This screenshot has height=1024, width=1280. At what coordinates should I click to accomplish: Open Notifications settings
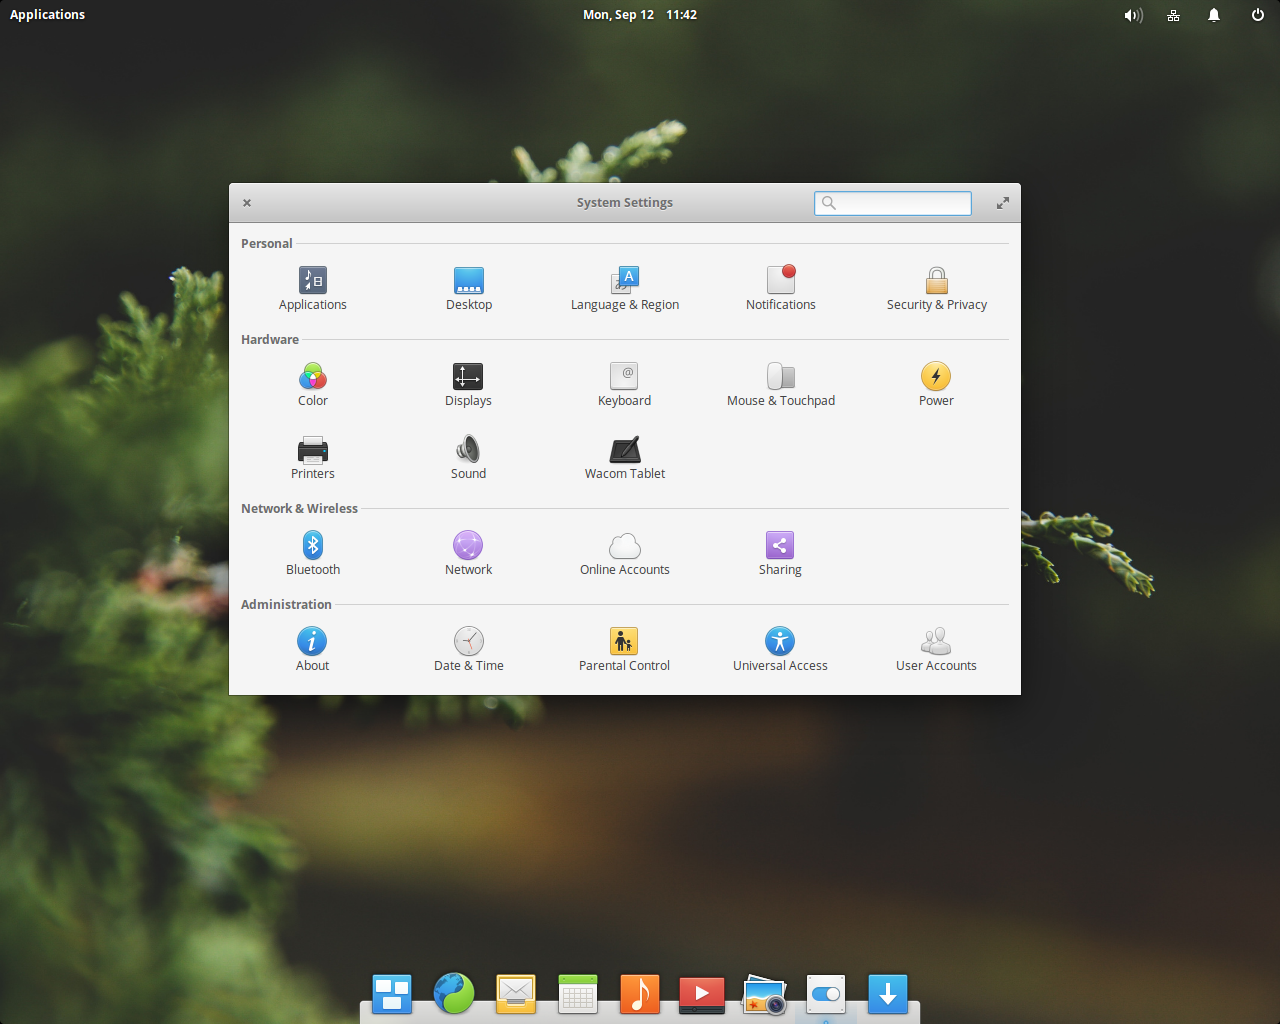pyautogui.click(x=781, y=290)
